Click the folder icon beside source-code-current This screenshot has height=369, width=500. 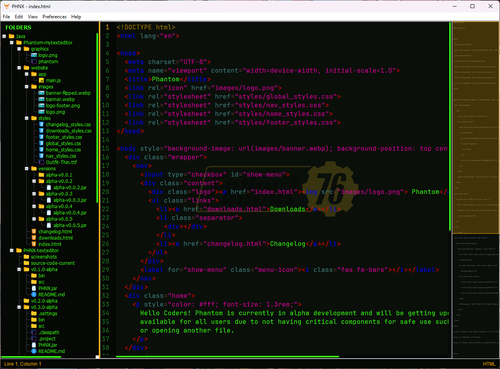click(26, 263)
